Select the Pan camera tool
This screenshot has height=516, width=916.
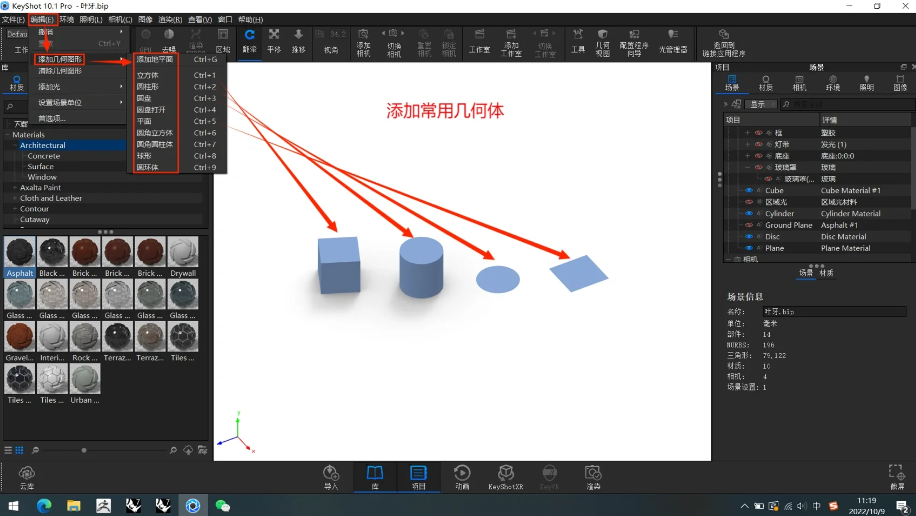(x=274, y=39)
